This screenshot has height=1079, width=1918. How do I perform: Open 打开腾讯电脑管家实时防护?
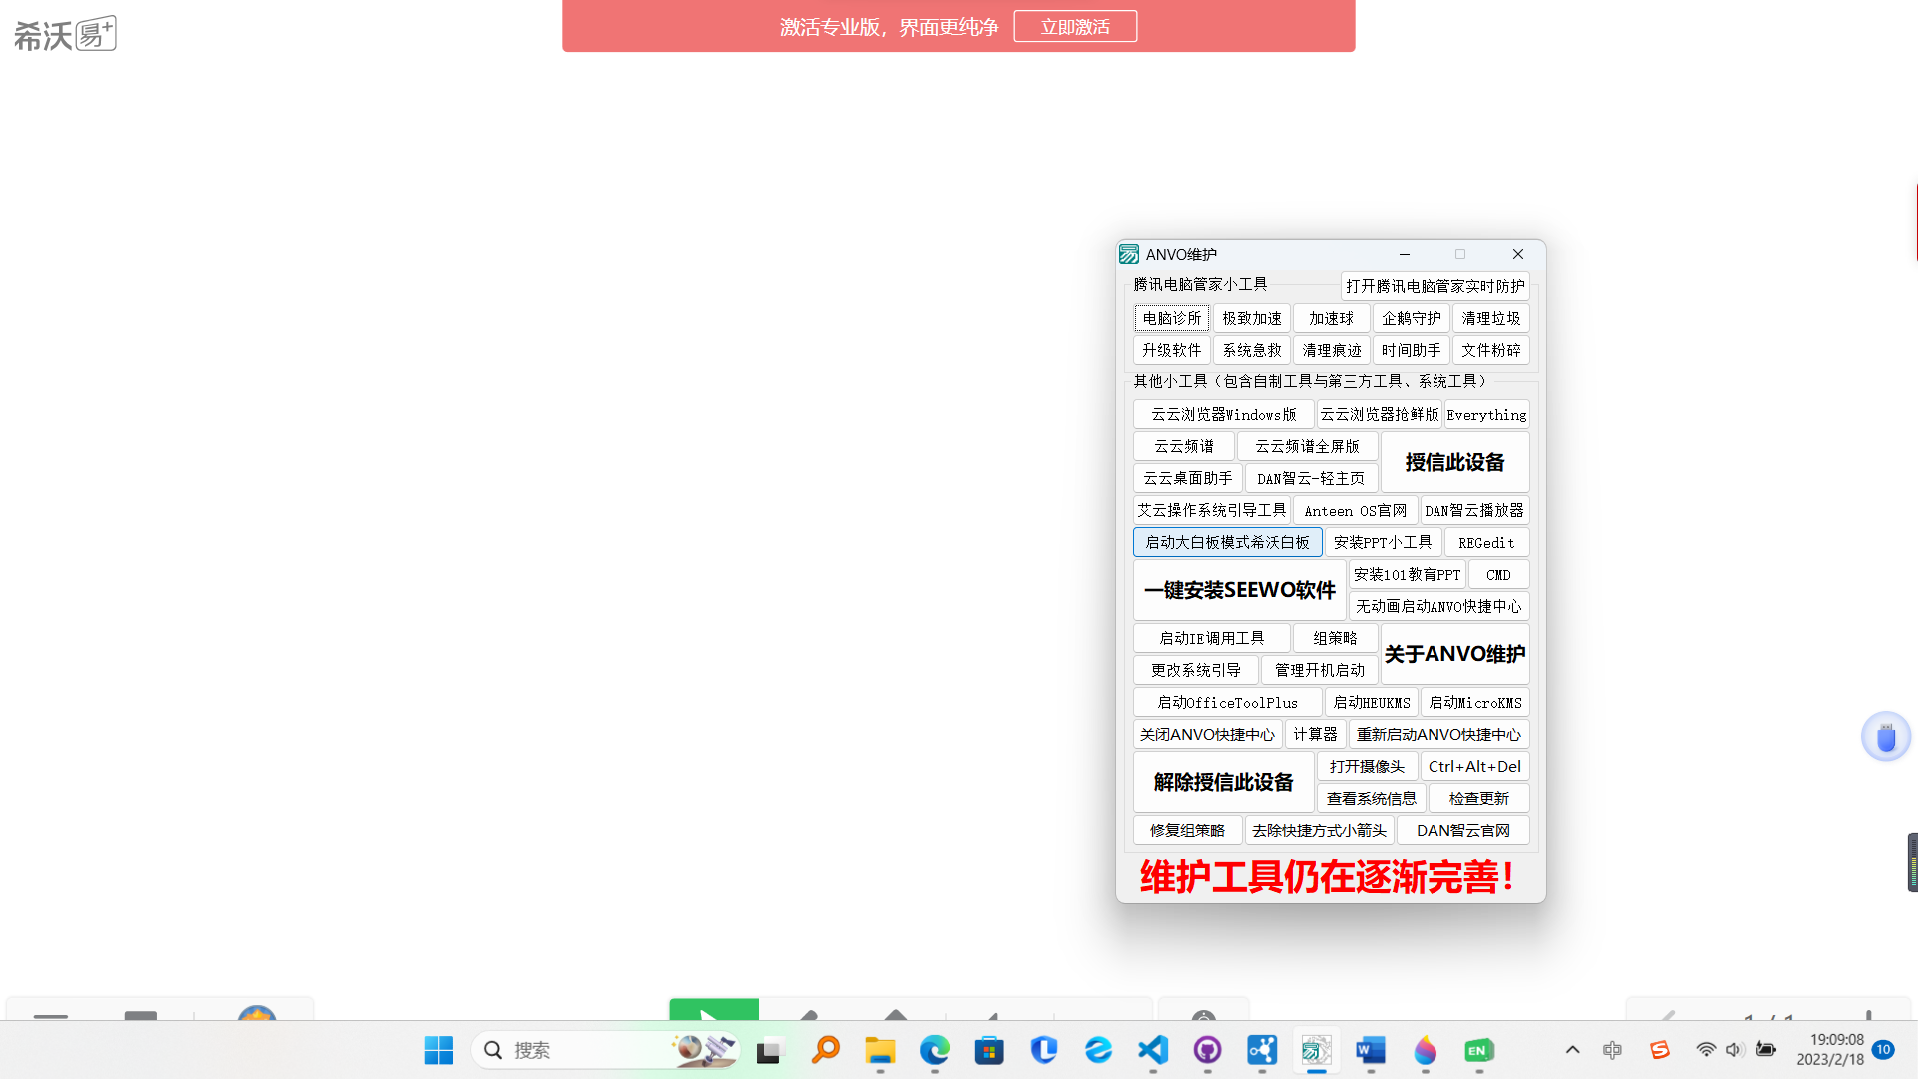[x=1435, y=286]
